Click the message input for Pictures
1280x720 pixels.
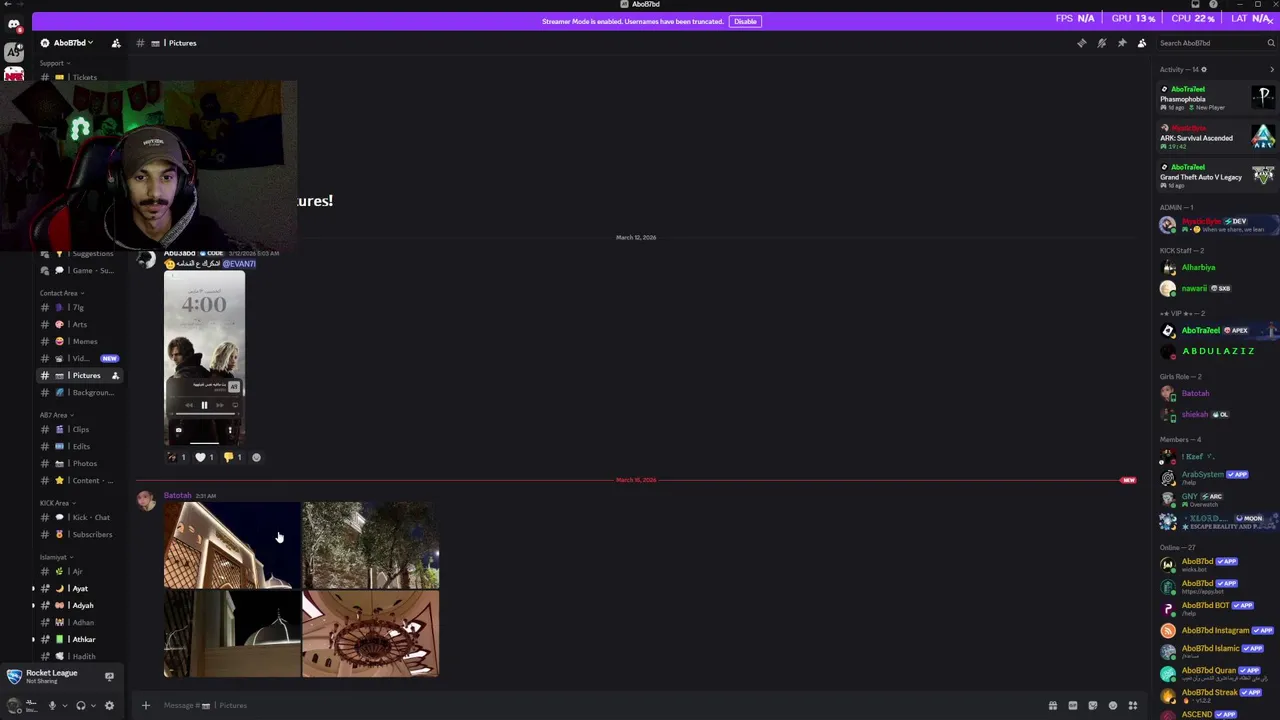(600, 705)
